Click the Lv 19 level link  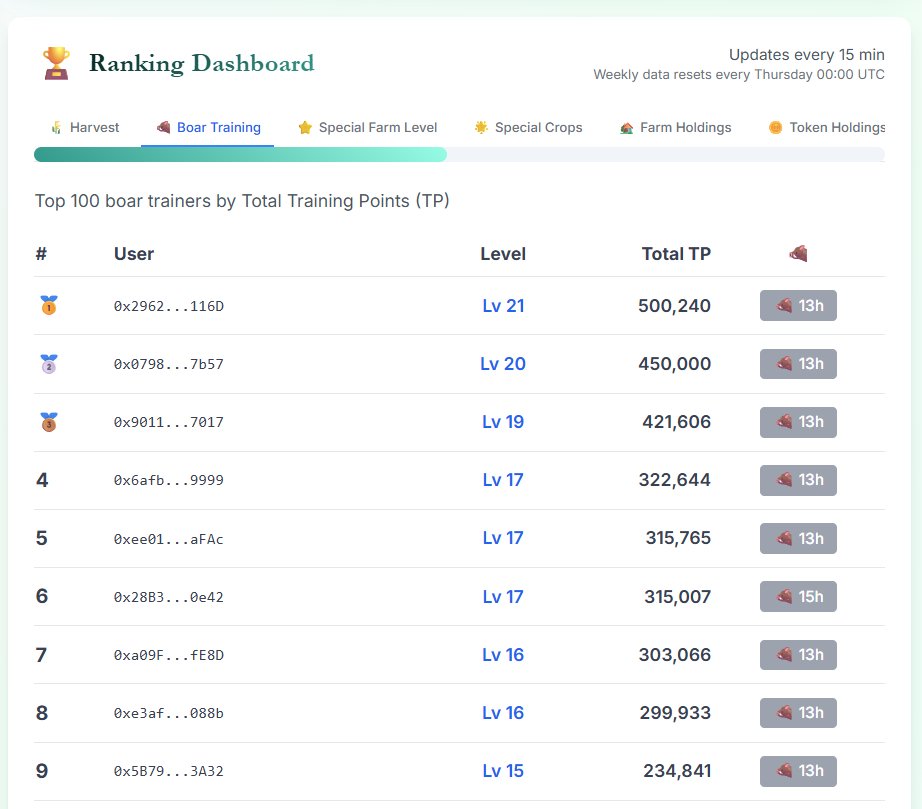pyautogui.click(x=503, y=422)
